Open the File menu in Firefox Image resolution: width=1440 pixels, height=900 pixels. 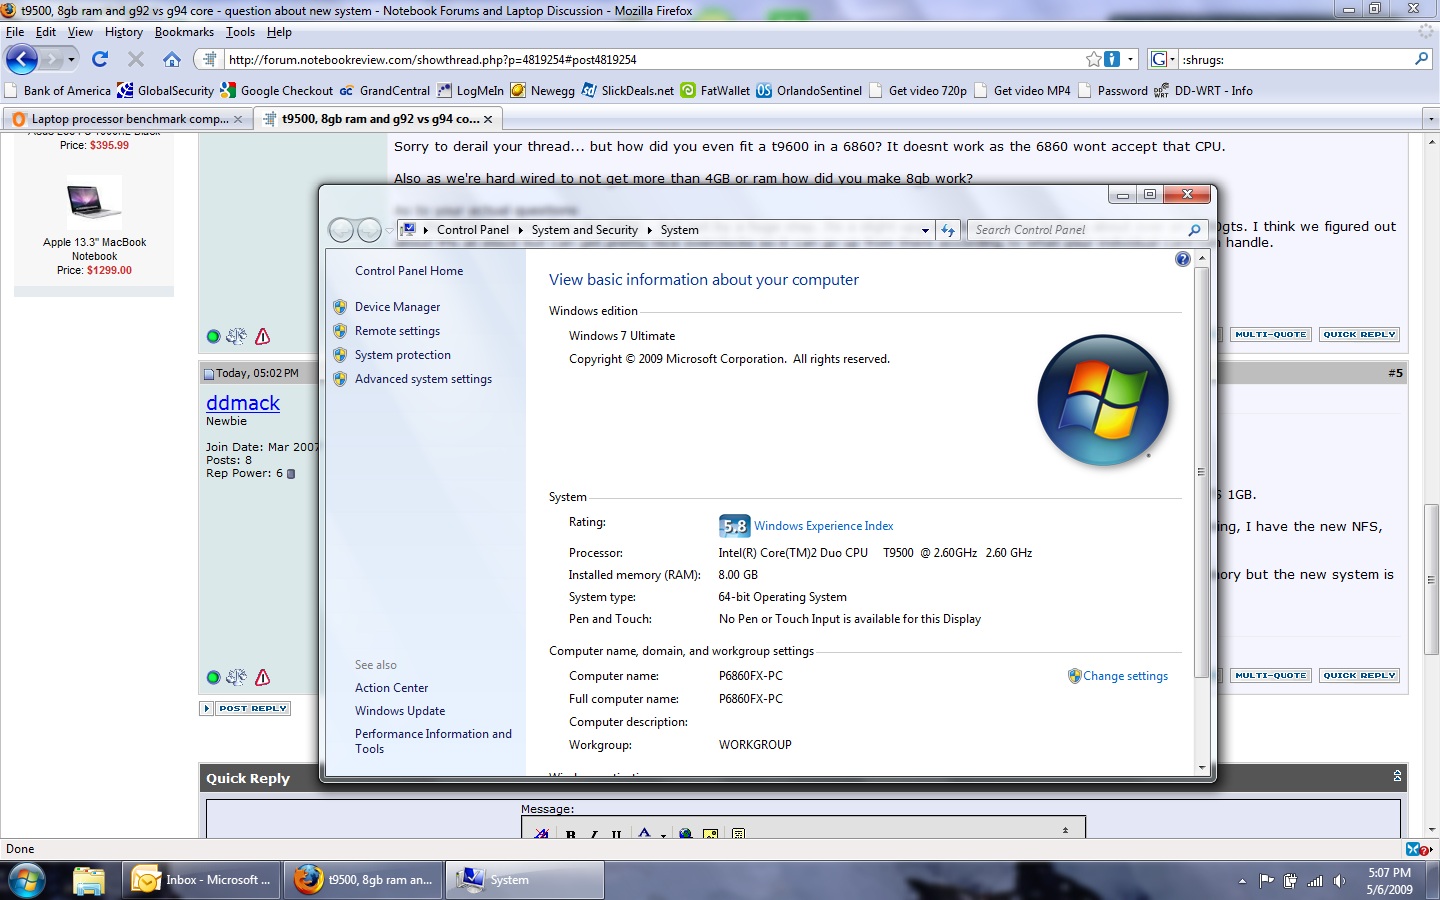click(x=15, y=32)
